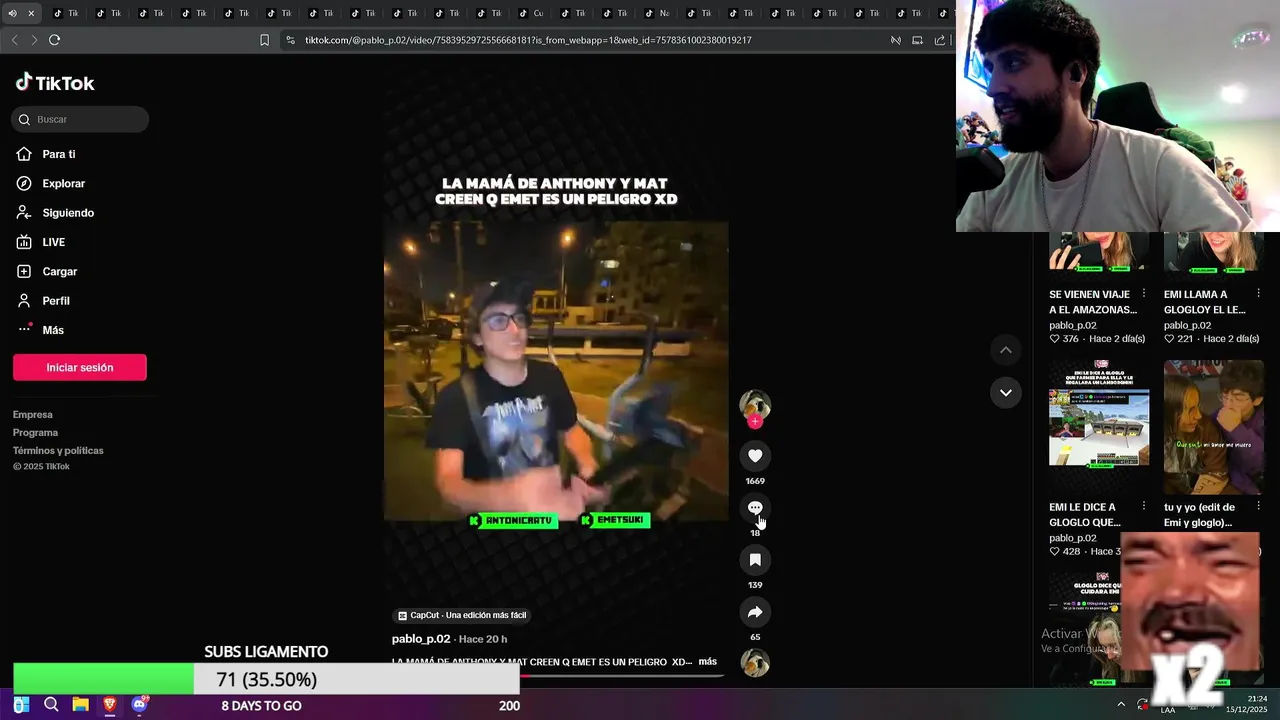
Task: Click the browser address bar URL
Action: [528, 40]
